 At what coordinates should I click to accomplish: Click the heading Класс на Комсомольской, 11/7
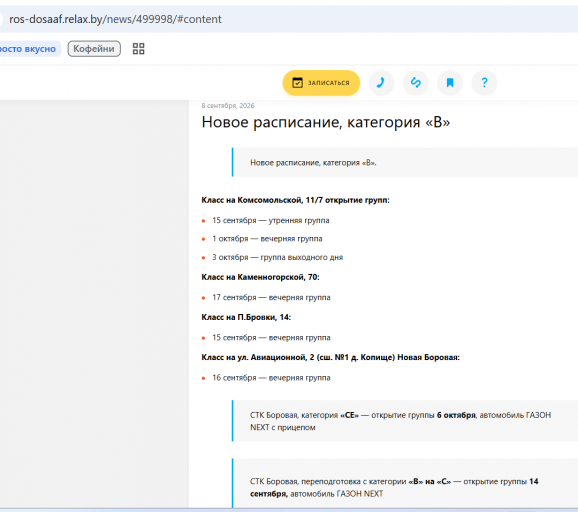(295, 200)
